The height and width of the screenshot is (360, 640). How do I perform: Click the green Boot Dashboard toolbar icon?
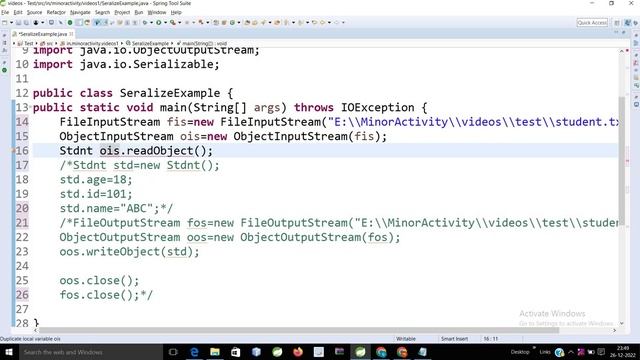tap(70, 22)
